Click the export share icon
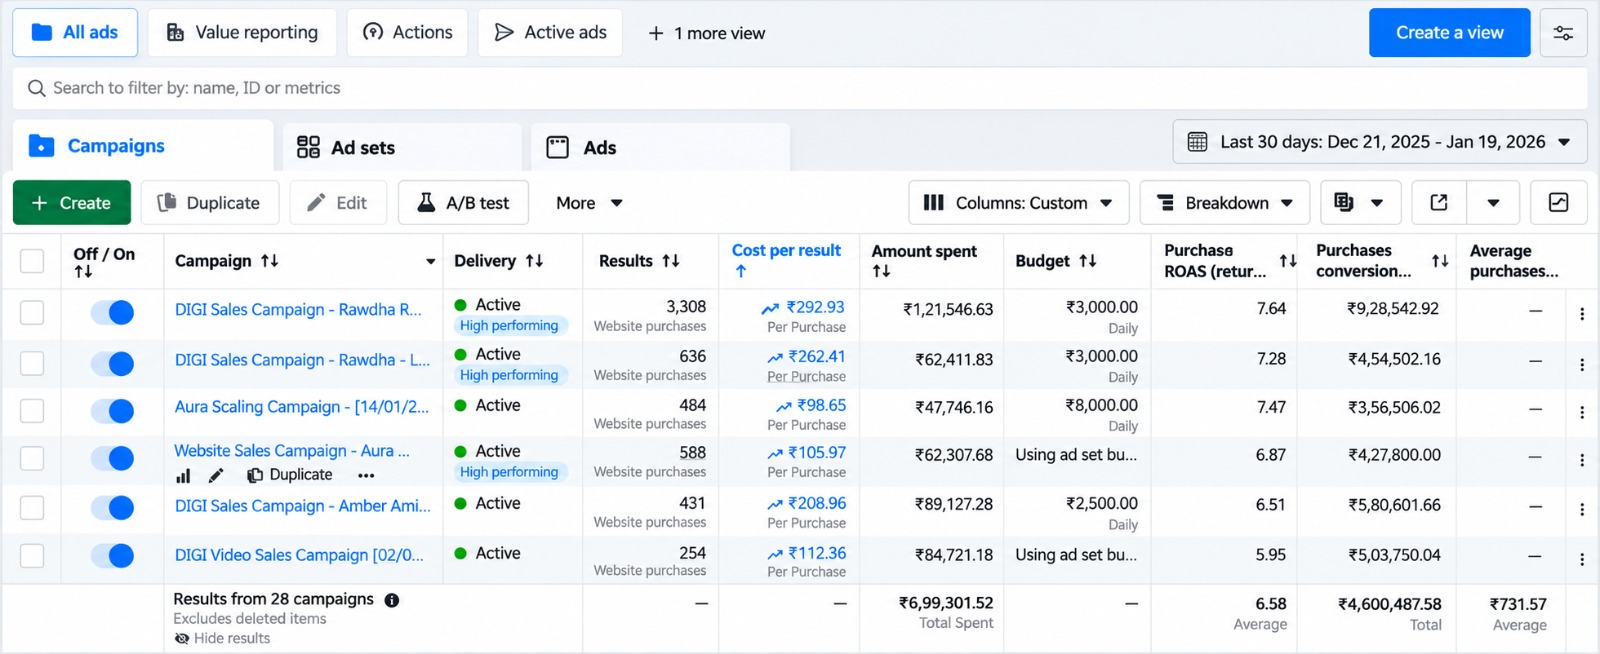Image resolution: width=1600 pixels, height=654 pixels. coord(1439,203)
